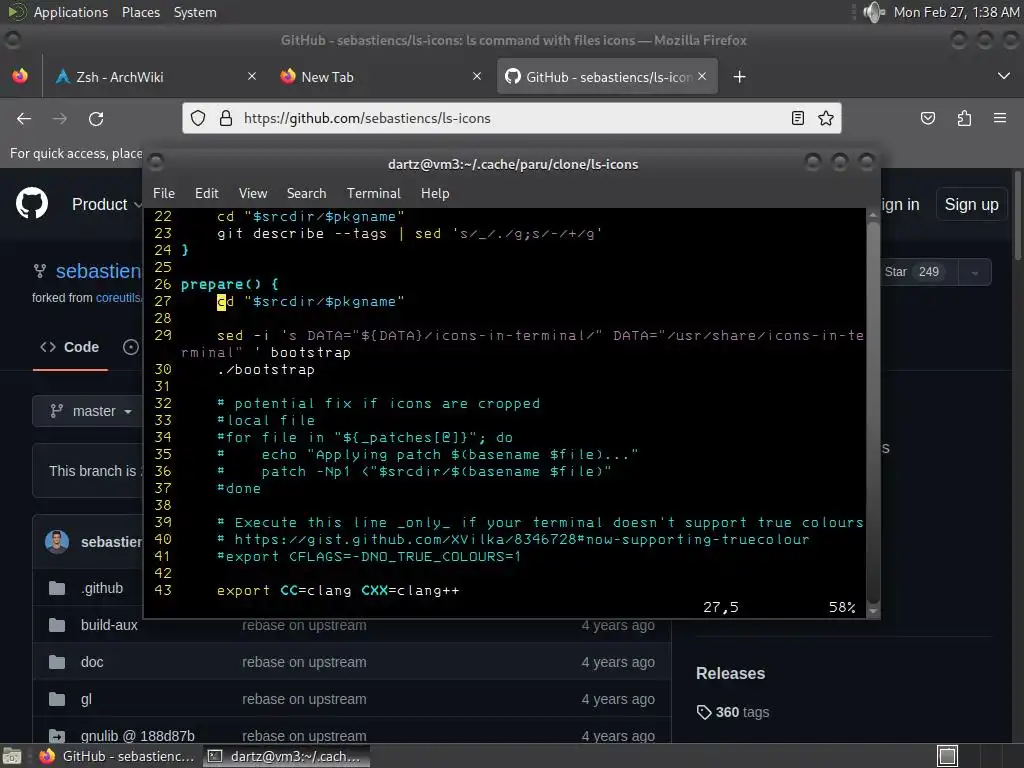The width and height of the screenshot is (1024, 768).
Task: Open the terminal View menu
Action: point(253,193)
